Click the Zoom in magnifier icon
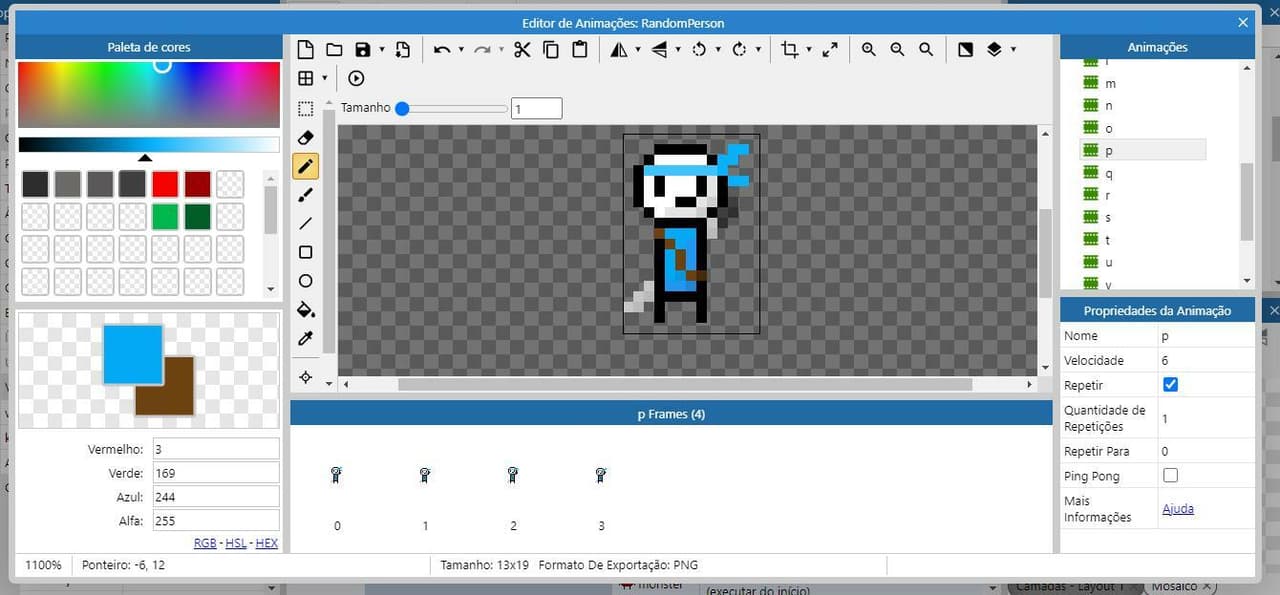This screenshot has height=595, width=1280. (x=868, y=49)
